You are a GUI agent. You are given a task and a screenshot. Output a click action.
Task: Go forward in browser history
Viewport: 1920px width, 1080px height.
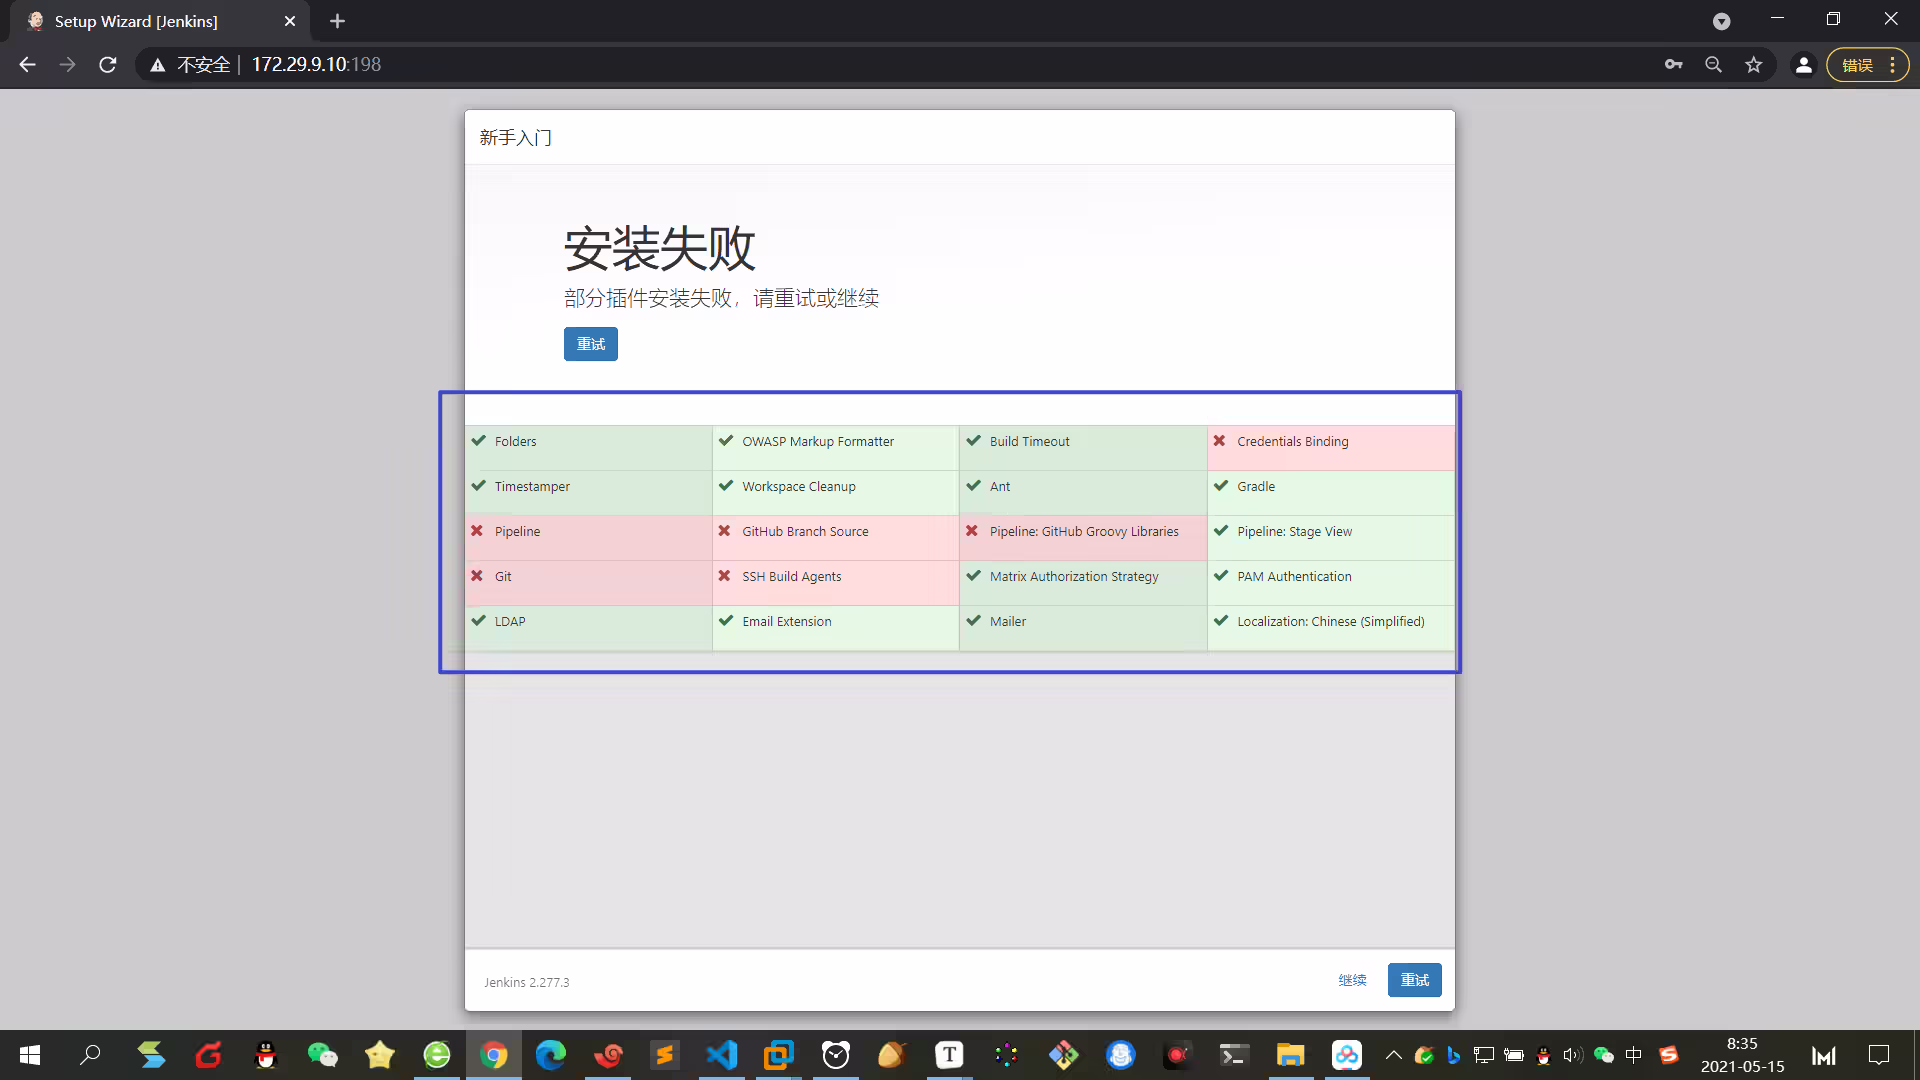click(x=67, y=65)
